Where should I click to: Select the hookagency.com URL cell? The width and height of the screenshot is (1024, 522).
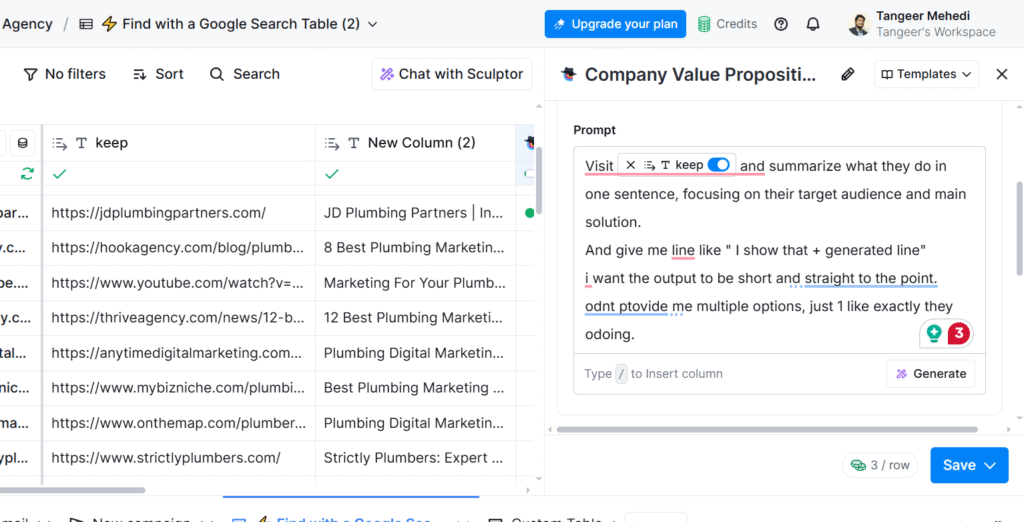[x=179, y=248]
